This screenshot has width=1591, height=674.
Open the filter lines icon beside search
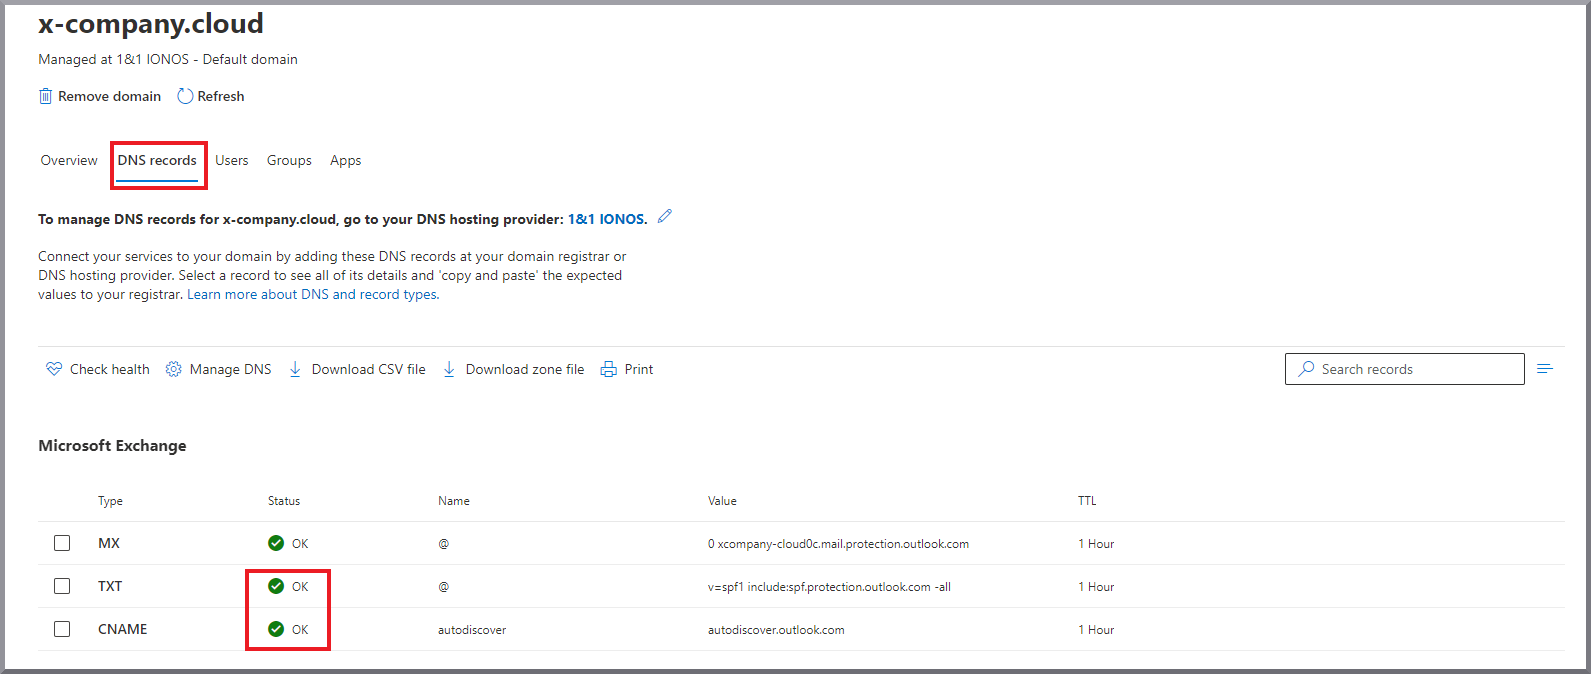click(1545, 369)
